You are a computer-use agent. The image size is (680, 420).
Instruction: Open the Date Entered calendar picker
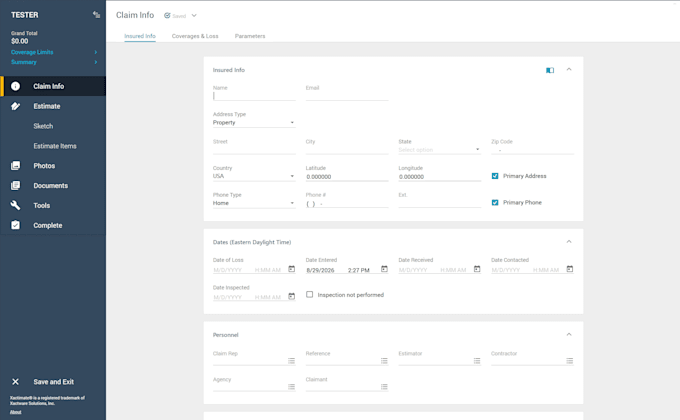click(384, 269)
